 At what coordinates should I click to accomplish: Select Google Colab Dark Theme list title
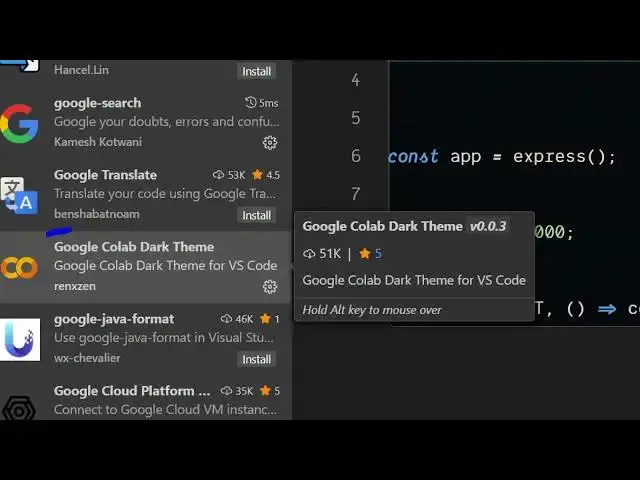(x=134, y=247)
